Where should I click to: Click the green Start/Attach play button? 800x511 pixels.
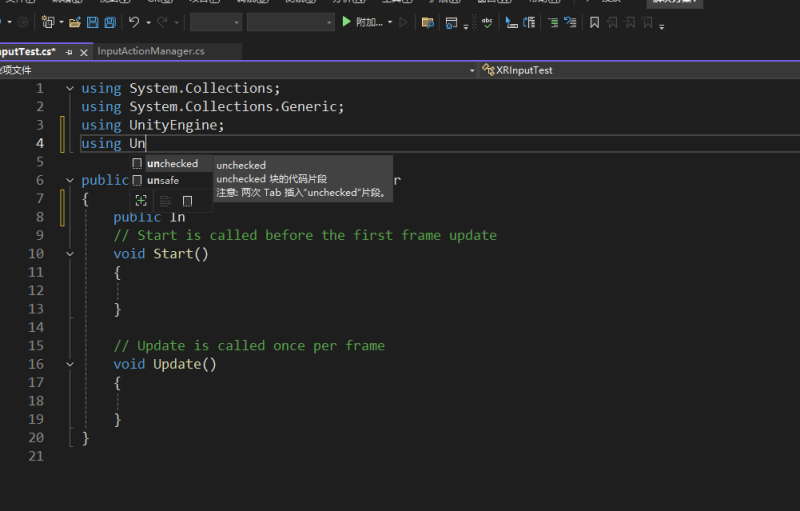tap(347, 22)
